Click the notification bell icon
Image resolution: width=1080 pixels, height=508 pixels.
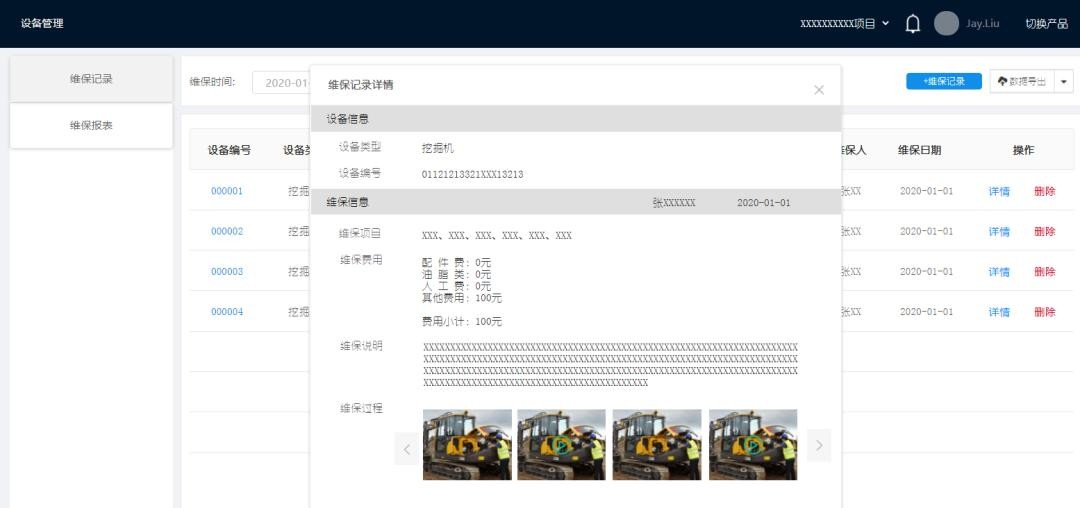[912, 24]
